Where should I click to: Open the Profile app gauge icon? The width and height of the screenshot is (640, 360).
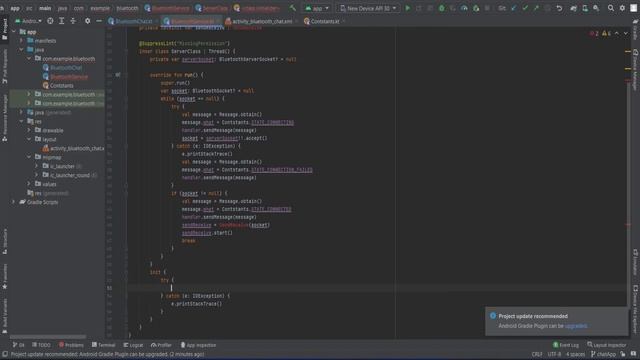click(464, 8)
